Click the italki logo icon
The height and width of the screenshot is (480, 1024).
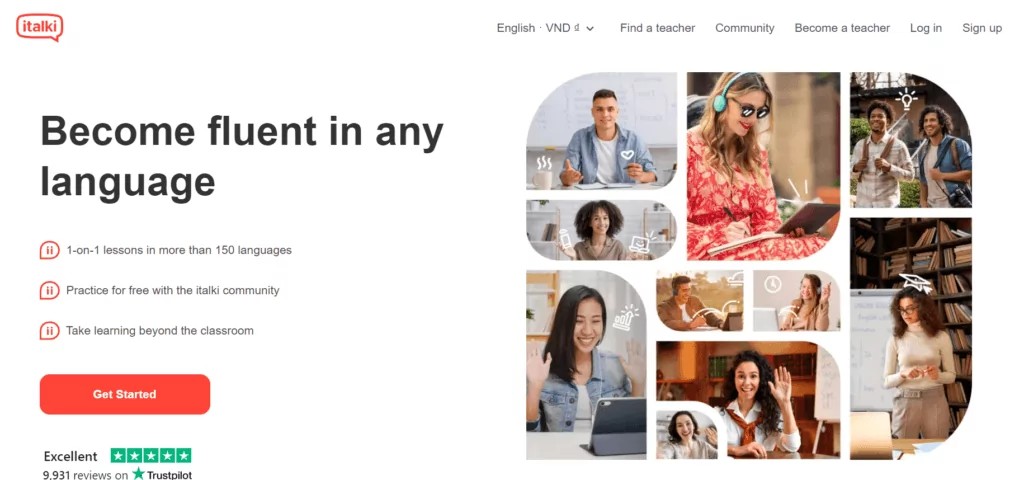tap(40, 27)
